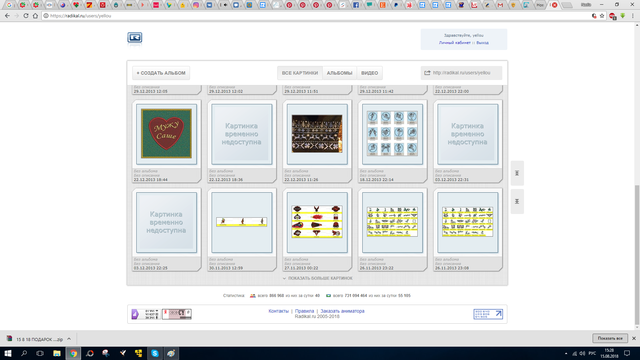Viewport: 640px width, 360px height.
Task: Click the external-link banner icon in the footer
Action: coord(488,314)
